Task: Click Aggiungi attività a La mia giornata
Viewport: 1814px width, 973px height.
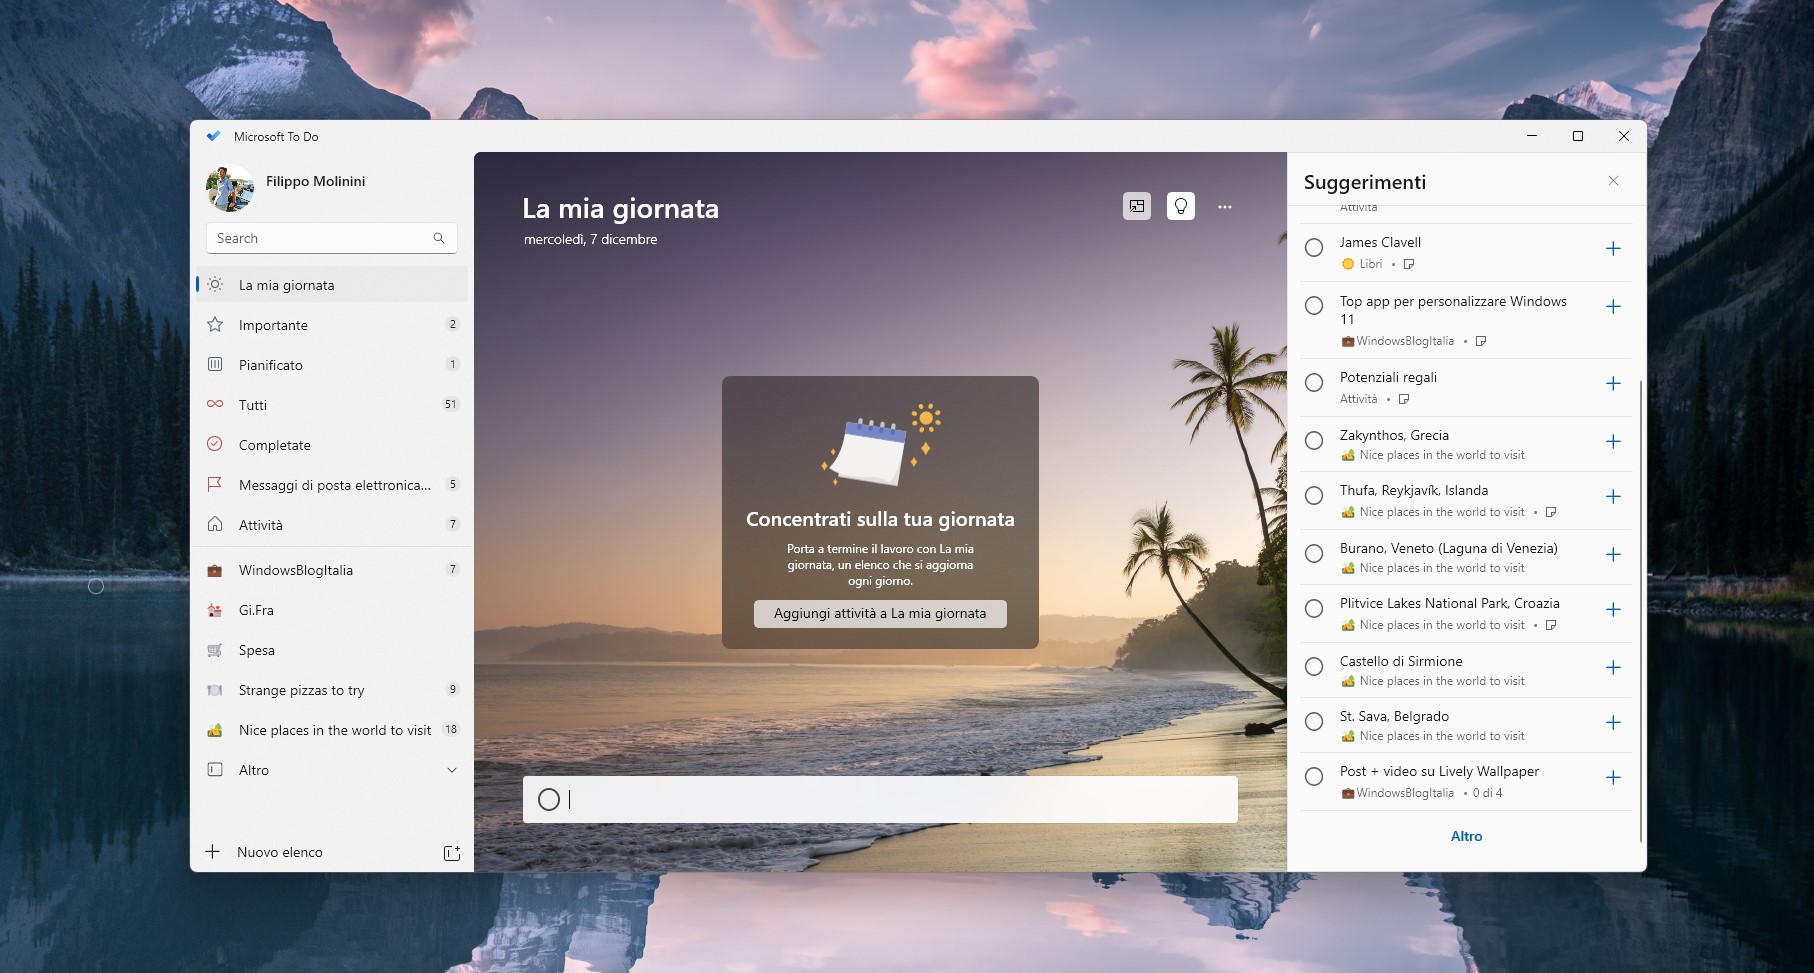Action: point(880,613)
